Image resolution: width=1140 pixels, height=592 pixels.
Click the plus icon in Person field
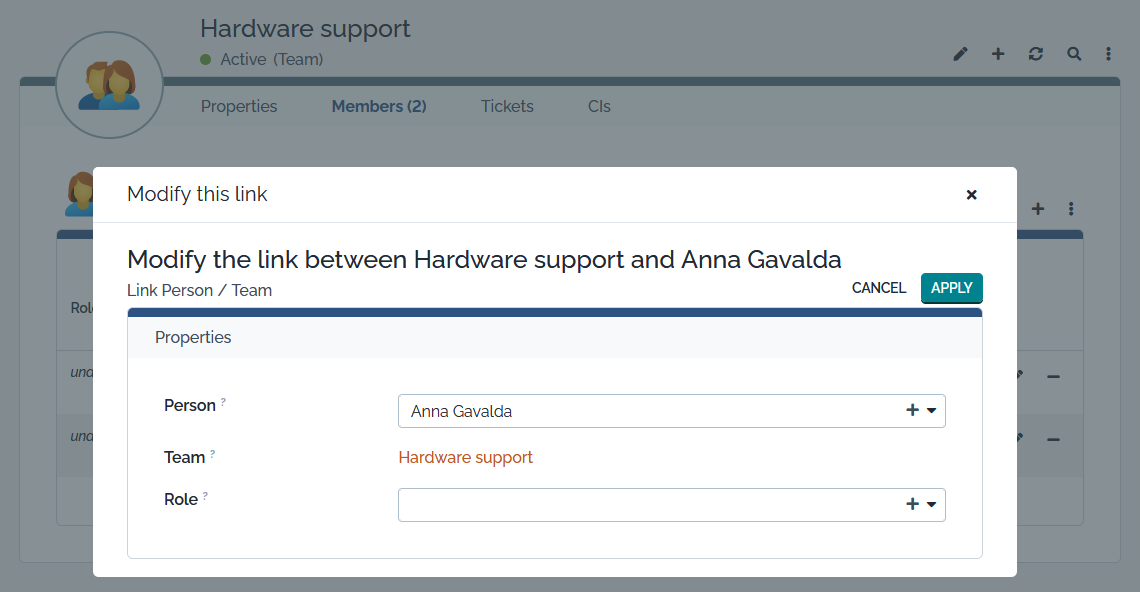(x=912, y=411)
